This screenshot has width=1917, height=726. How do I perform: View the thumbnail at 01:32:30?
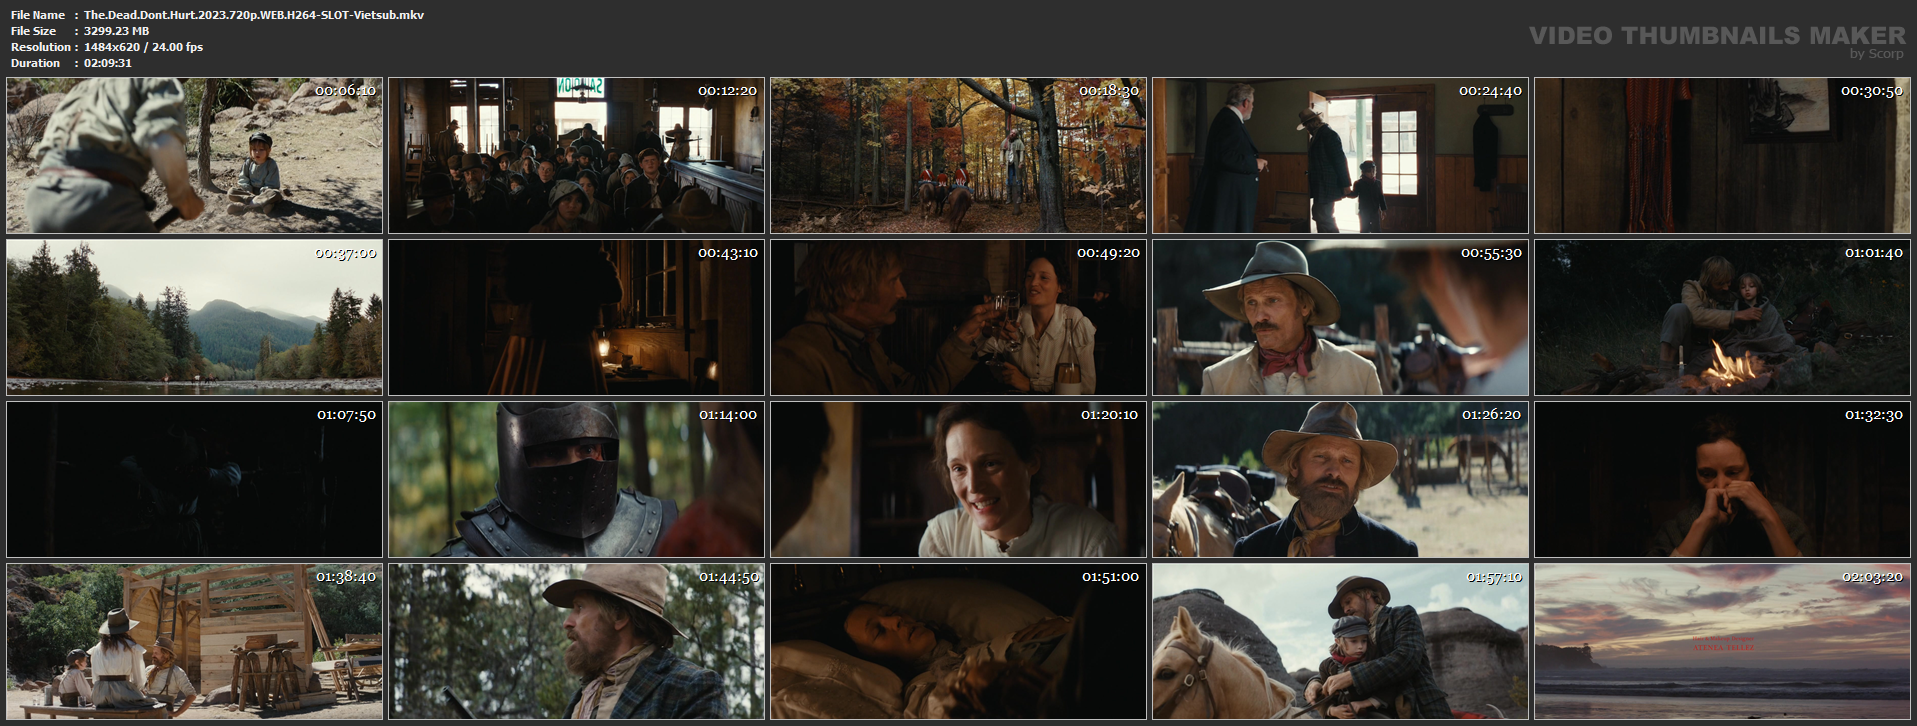(x=1722, y=479)
